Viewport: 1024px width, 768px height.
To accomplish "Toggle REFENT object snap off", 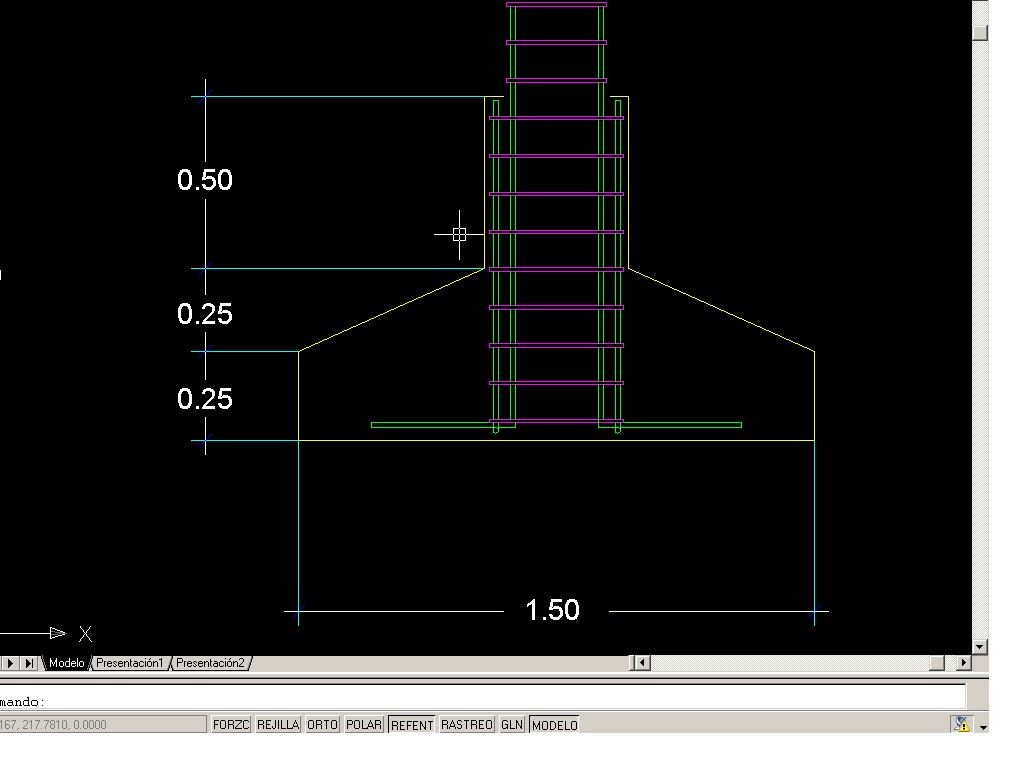I will (x=412, y=724).
